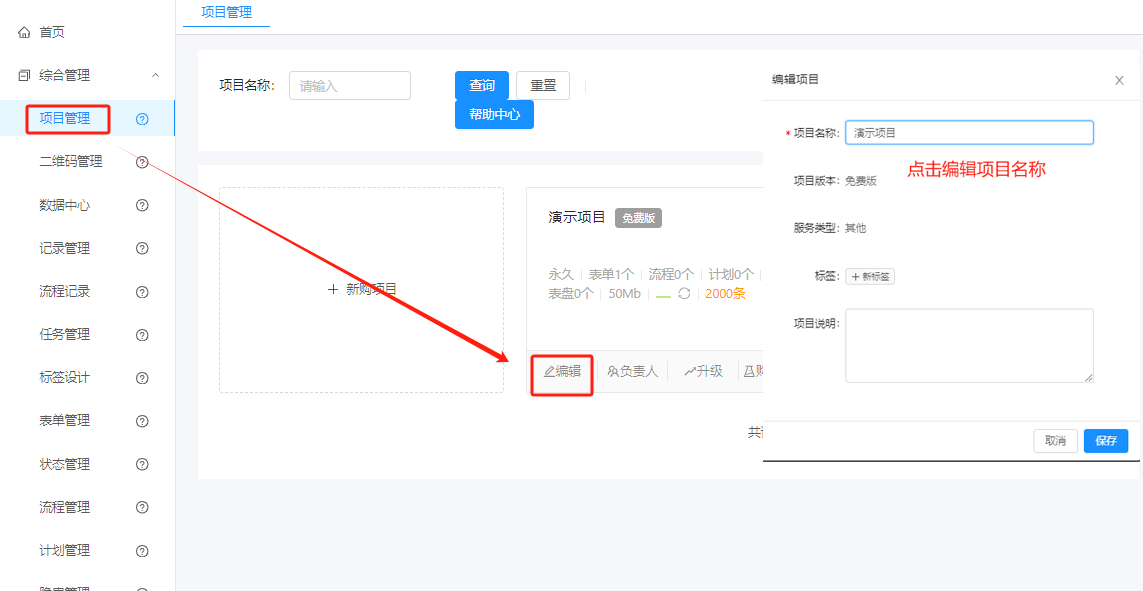Click the 保存 button in edit panel
The image size is (1143, 591).
pyautogui.click(x=1105, y=440)
